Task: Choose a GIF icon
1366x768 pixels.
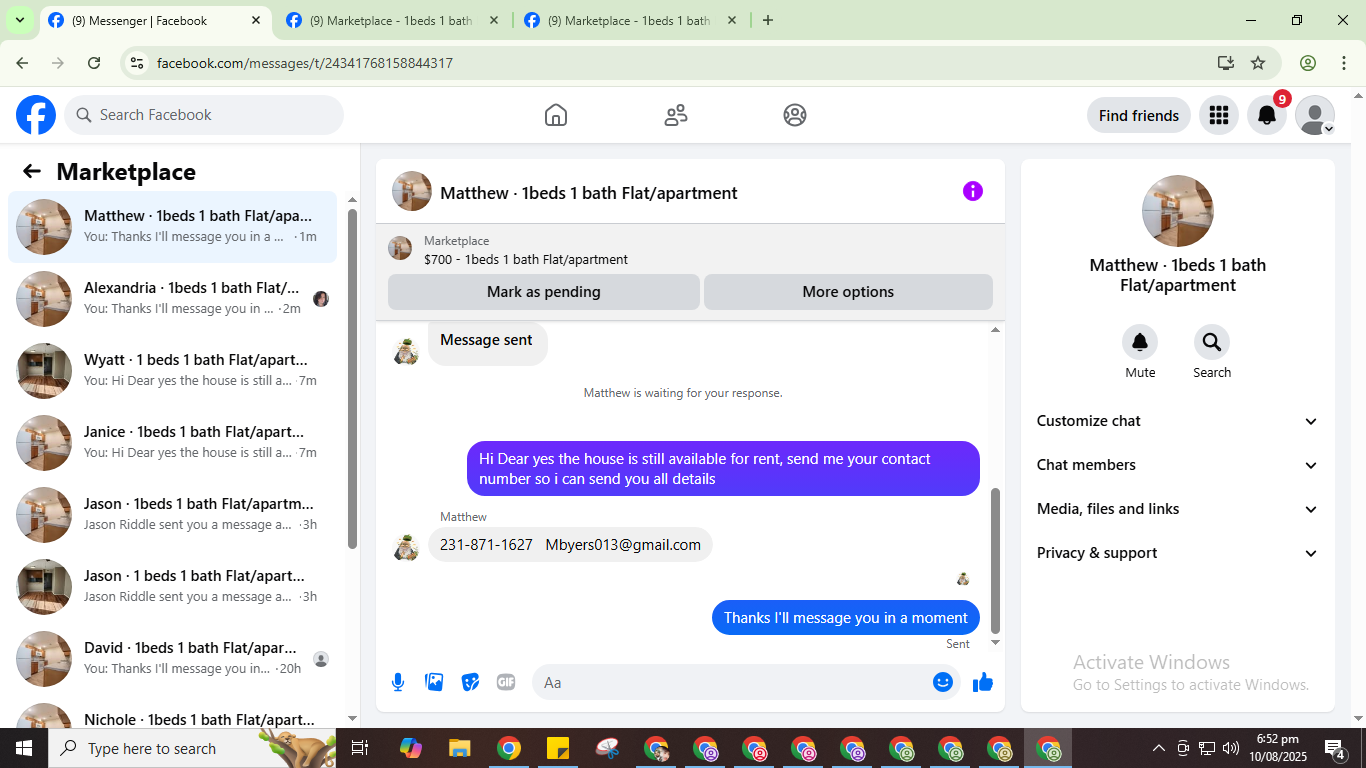Action: pyautogui.click(x=506, y=682)
